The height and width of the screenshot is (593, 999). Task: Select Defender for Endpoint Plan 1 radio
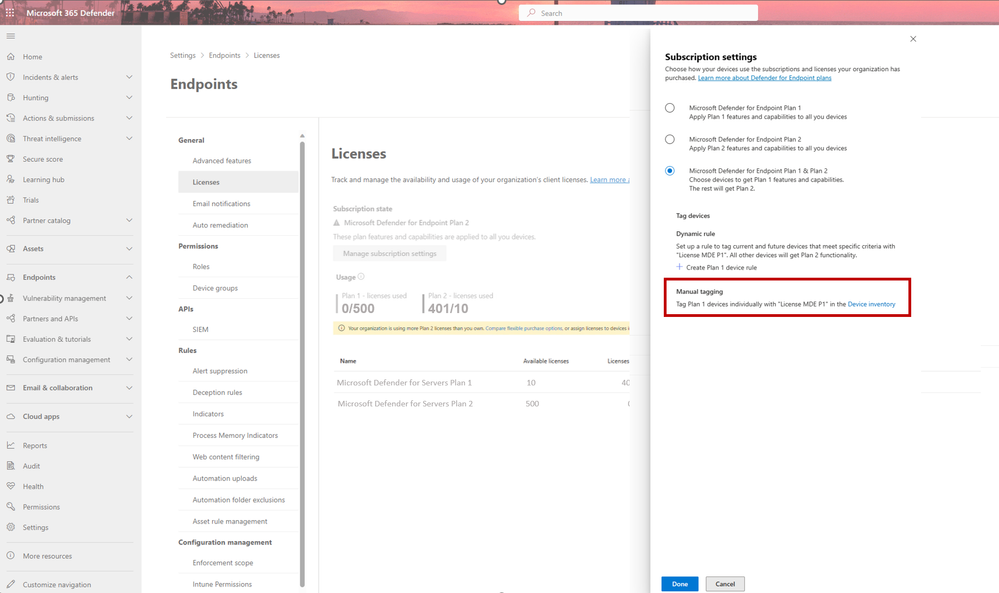(670, 108)
